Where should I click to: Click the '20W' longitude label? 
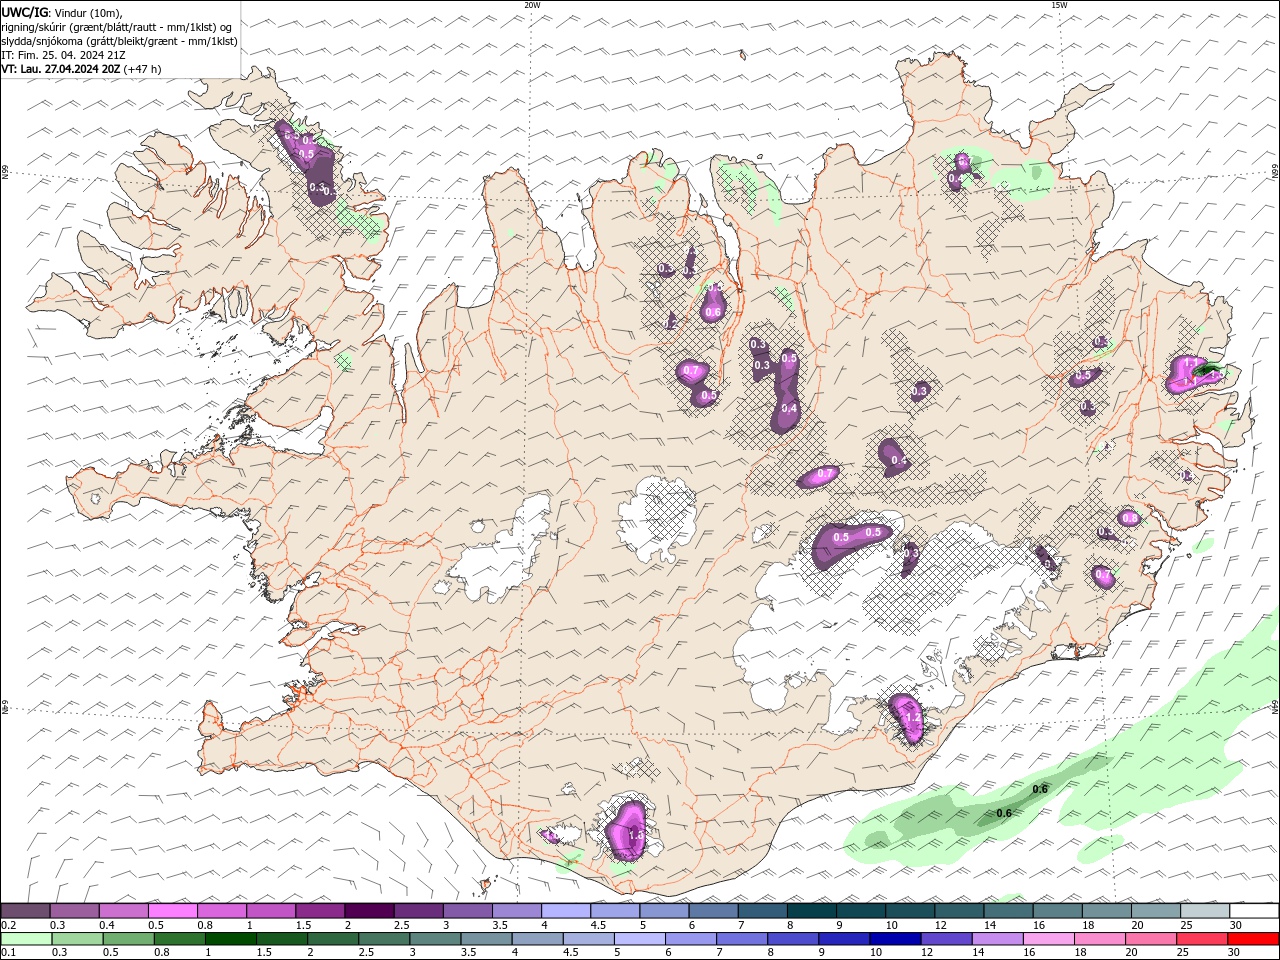[532, 5]
